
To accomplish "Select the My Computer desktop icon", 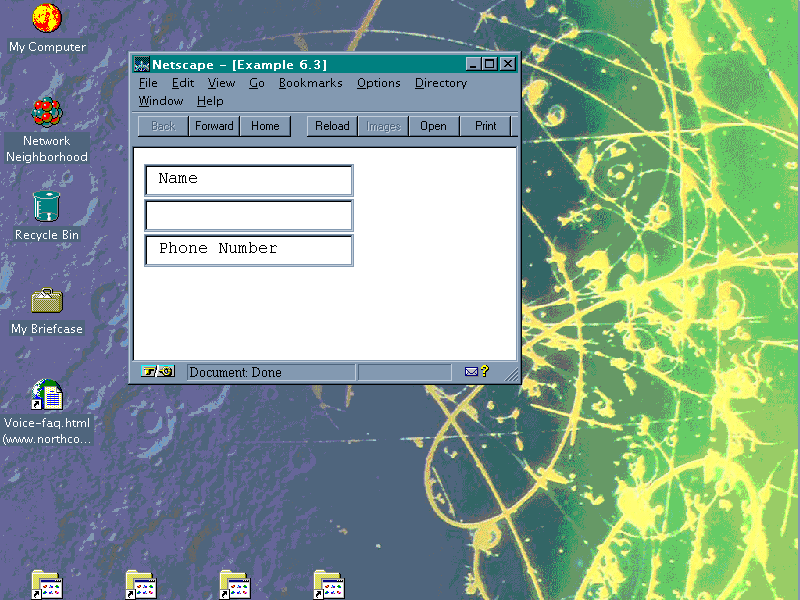I will (47, 18).
